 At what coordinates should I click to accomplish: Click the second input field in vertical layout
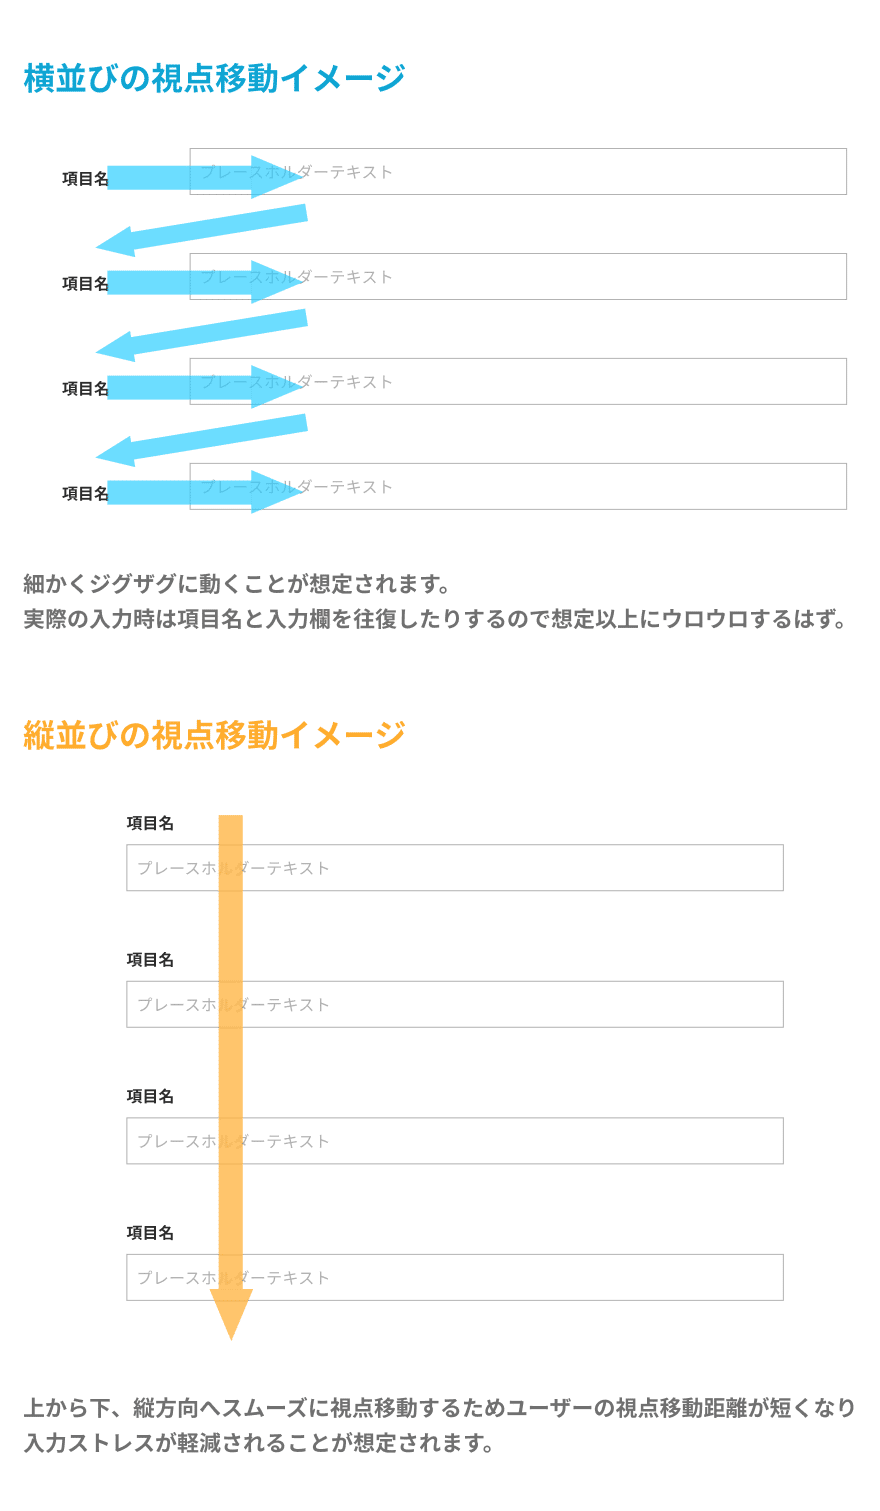pos(500,1004)
